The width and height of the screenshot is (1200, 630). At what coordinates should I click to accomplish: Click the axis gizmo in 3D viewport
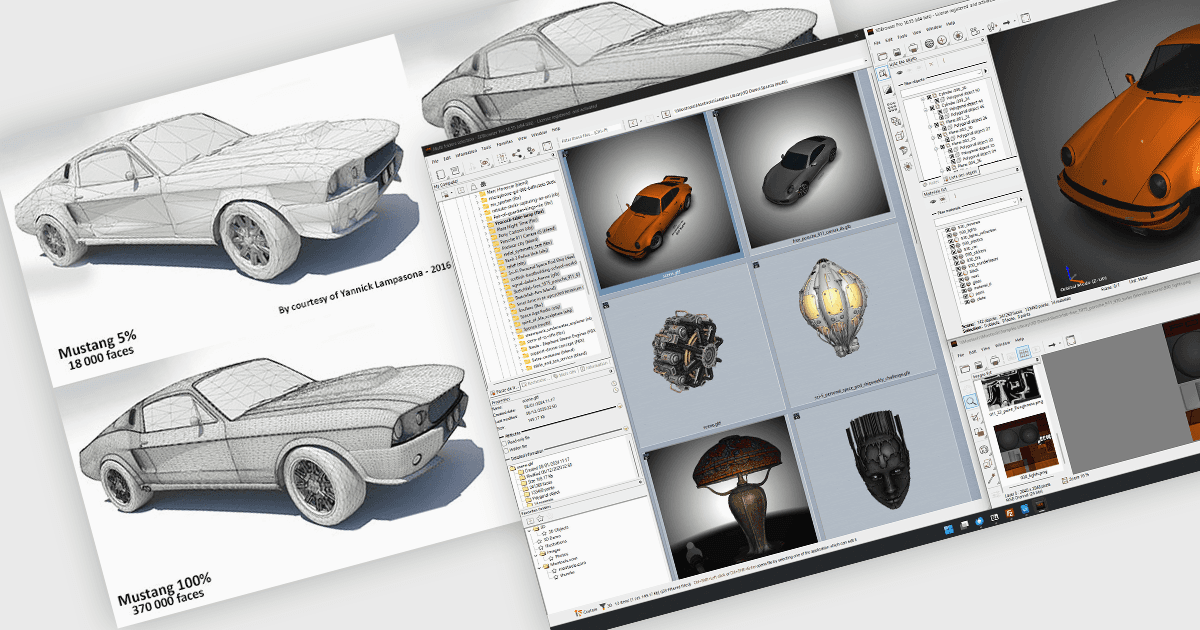tap(1074, 275)
